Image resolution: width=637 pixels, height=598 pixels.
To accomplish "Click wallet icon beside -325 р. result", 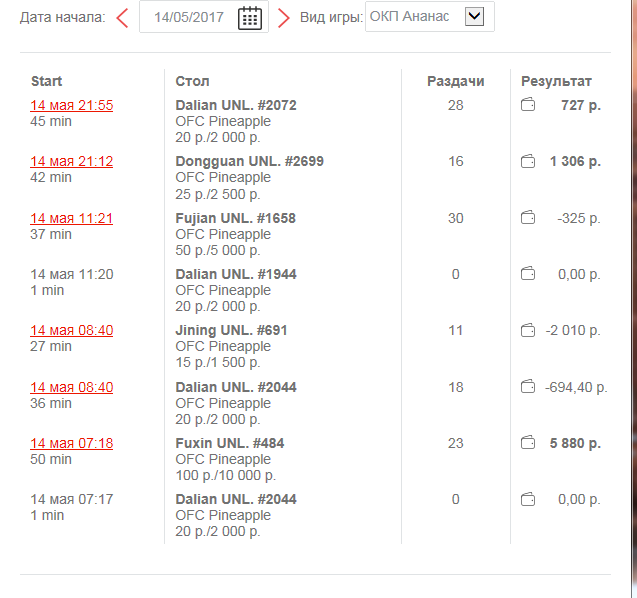I will point(528,218).
